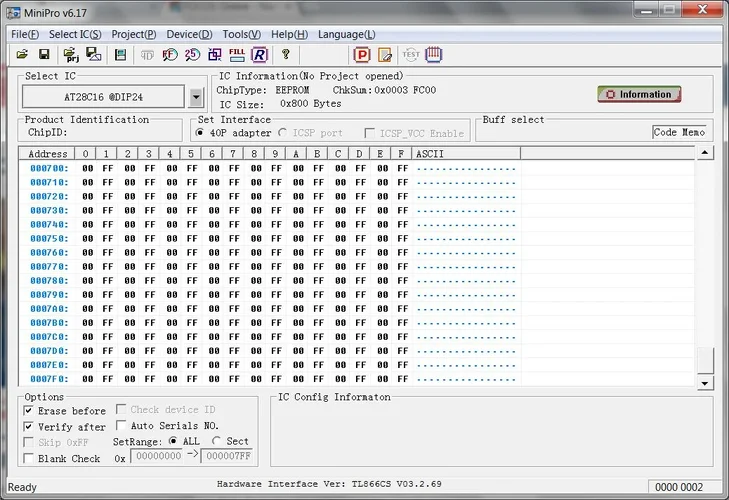Viewport: 729px width, 500px height.
Task: Open a file with the folder icon
Action: click(x=22, y=54)
